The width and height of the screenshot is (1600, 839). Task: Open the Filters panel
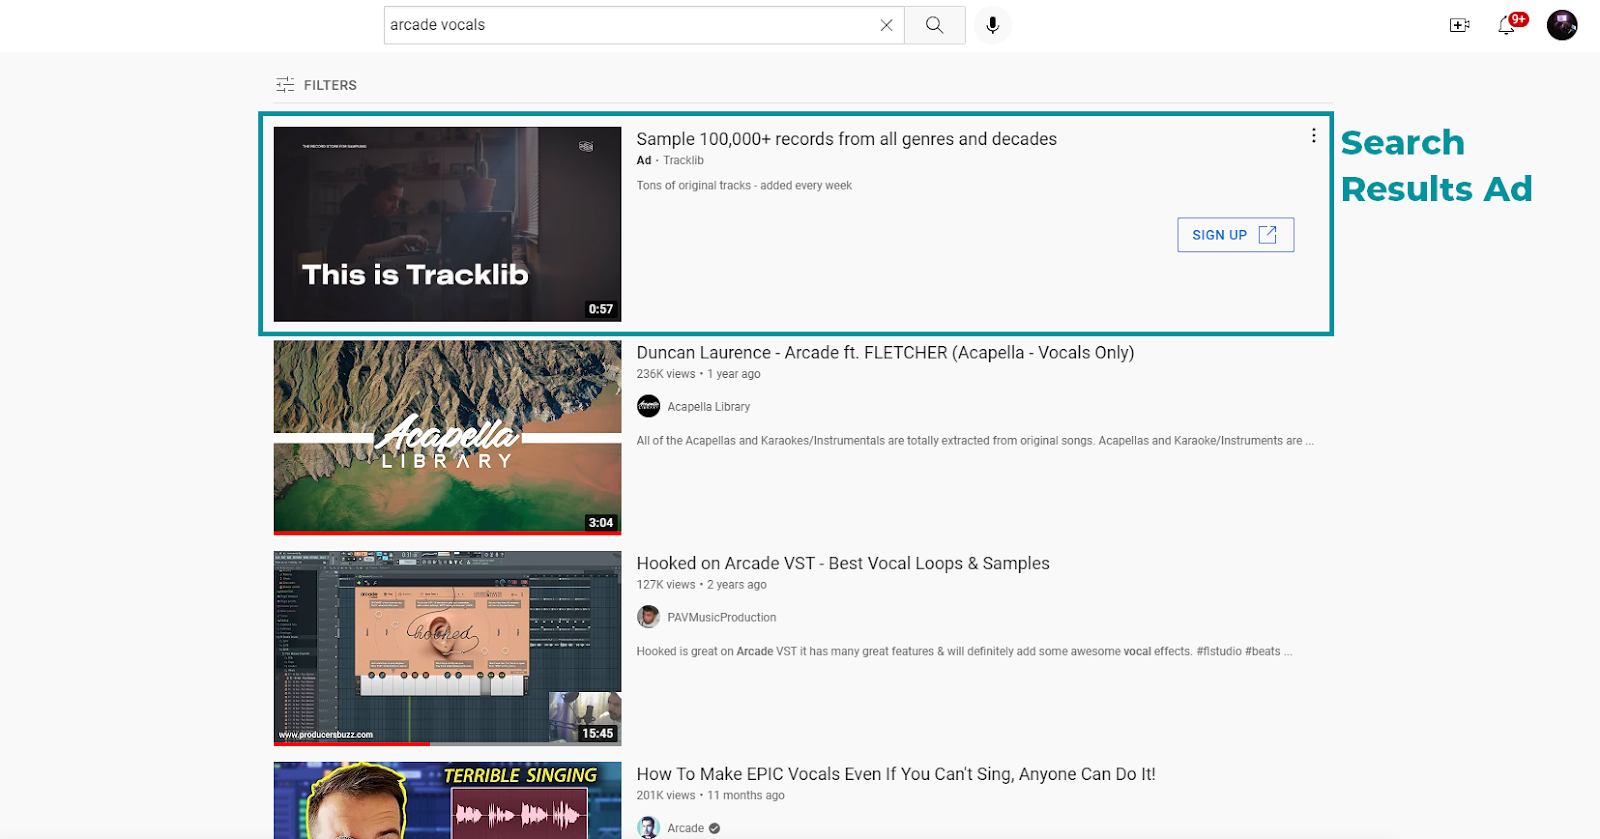click(316, 85)
